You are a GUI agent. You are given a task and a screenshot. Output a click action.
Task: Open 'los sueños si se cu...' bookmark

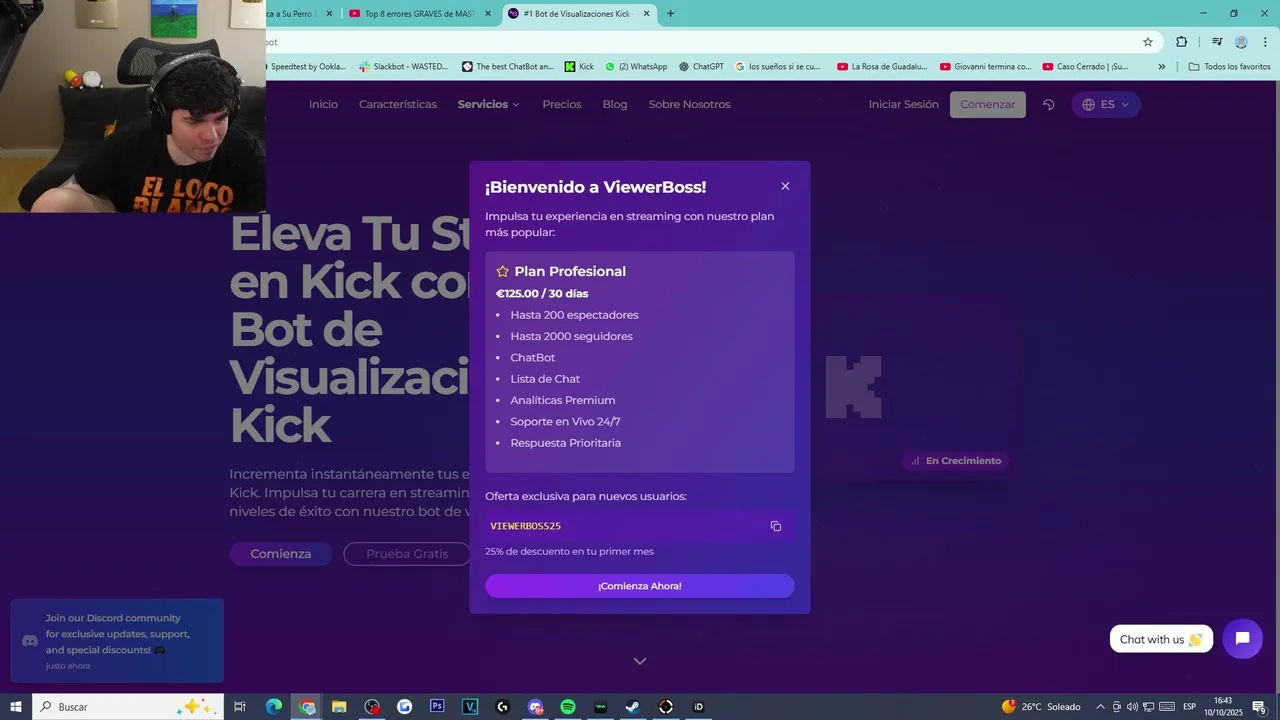pyautogui.click(x=778, y=67)
